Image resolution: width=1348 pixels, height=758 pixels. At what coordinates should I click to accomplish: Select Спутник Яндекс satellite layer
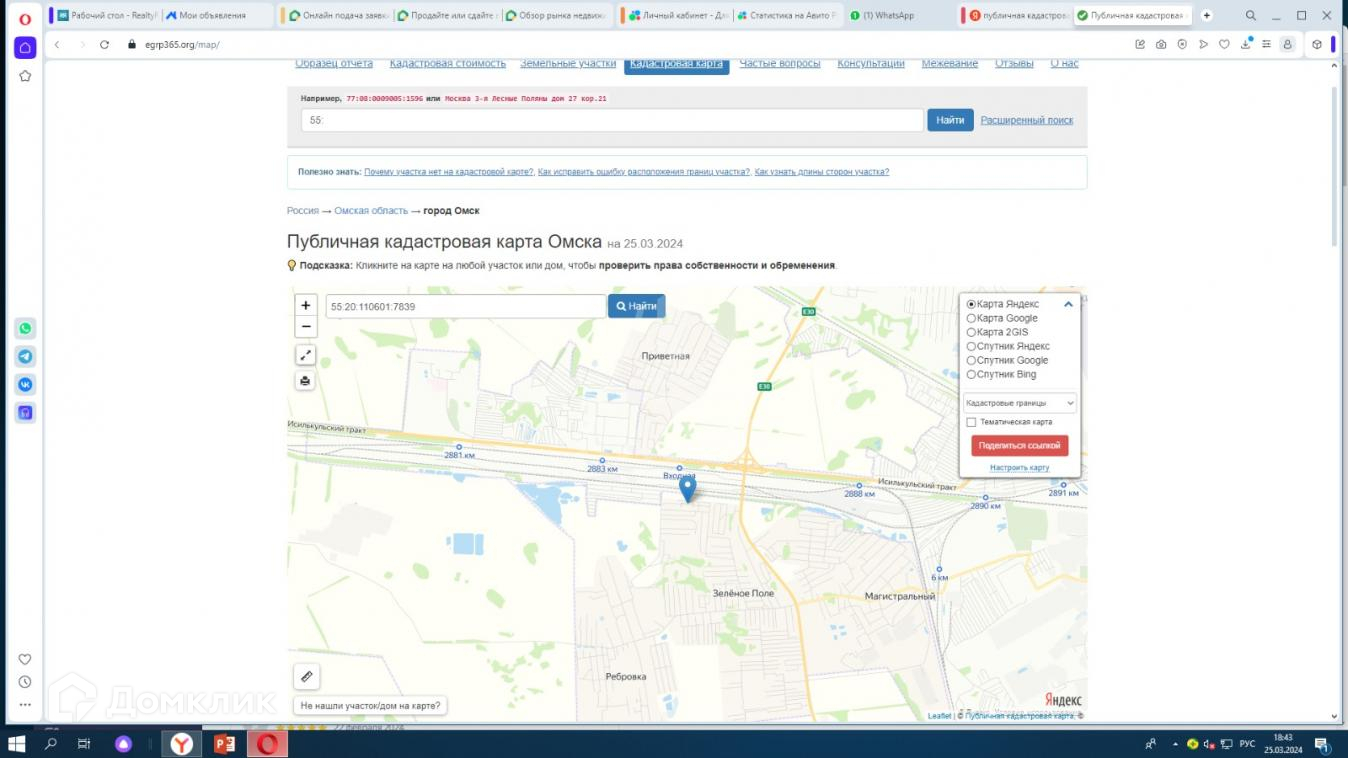(1008, 346)
